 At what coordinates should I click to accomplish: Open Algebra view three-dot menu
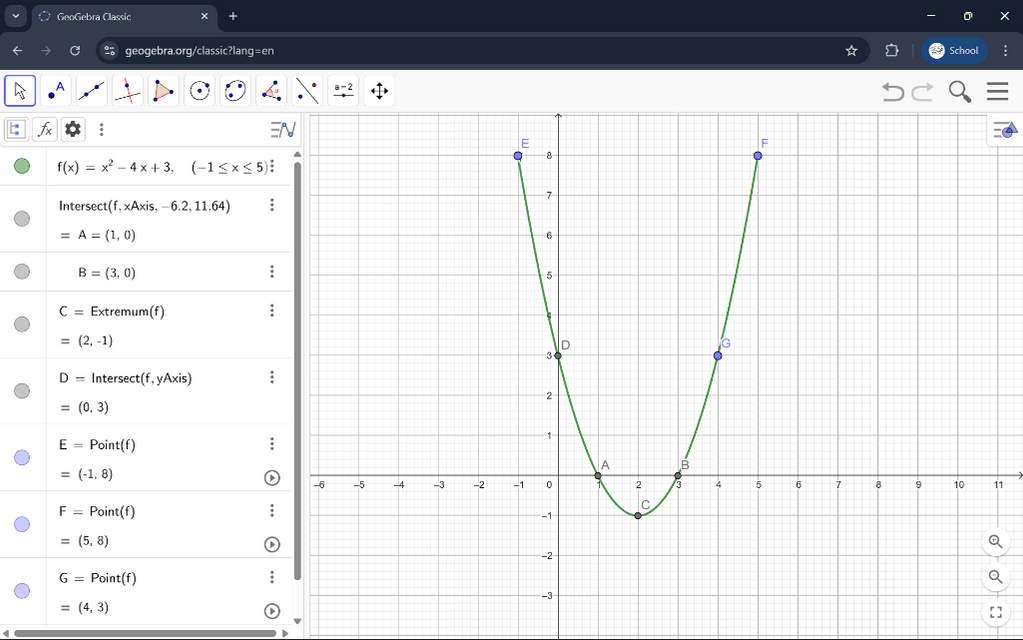[101, 129]
